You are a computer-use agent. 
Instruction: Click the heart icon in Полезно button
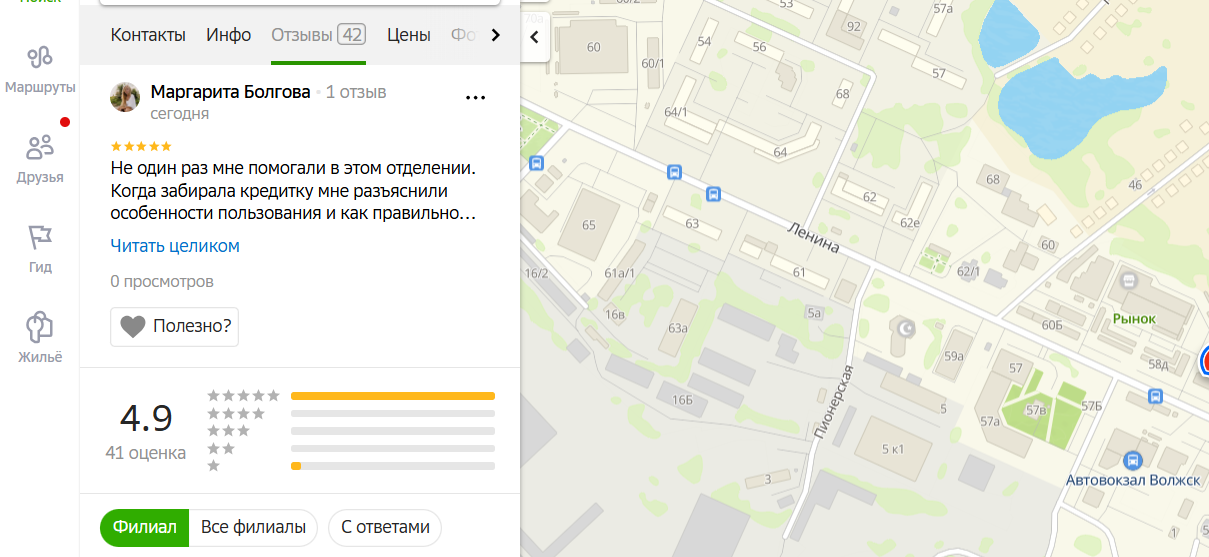coord(132,326)
